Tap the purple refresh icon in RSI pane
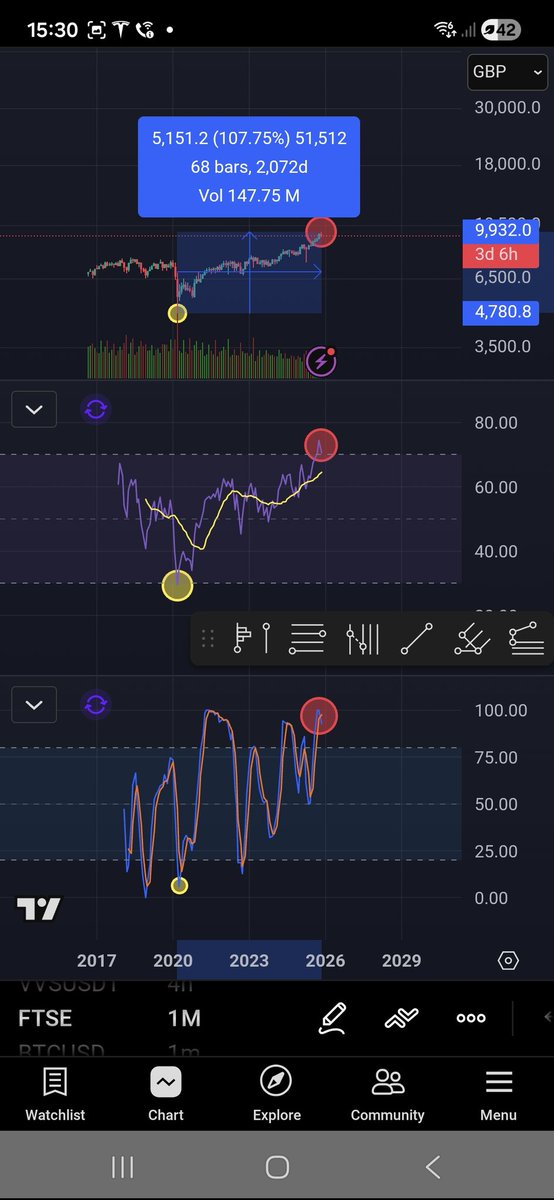554x1200 pixels. [x=96, y=409]
